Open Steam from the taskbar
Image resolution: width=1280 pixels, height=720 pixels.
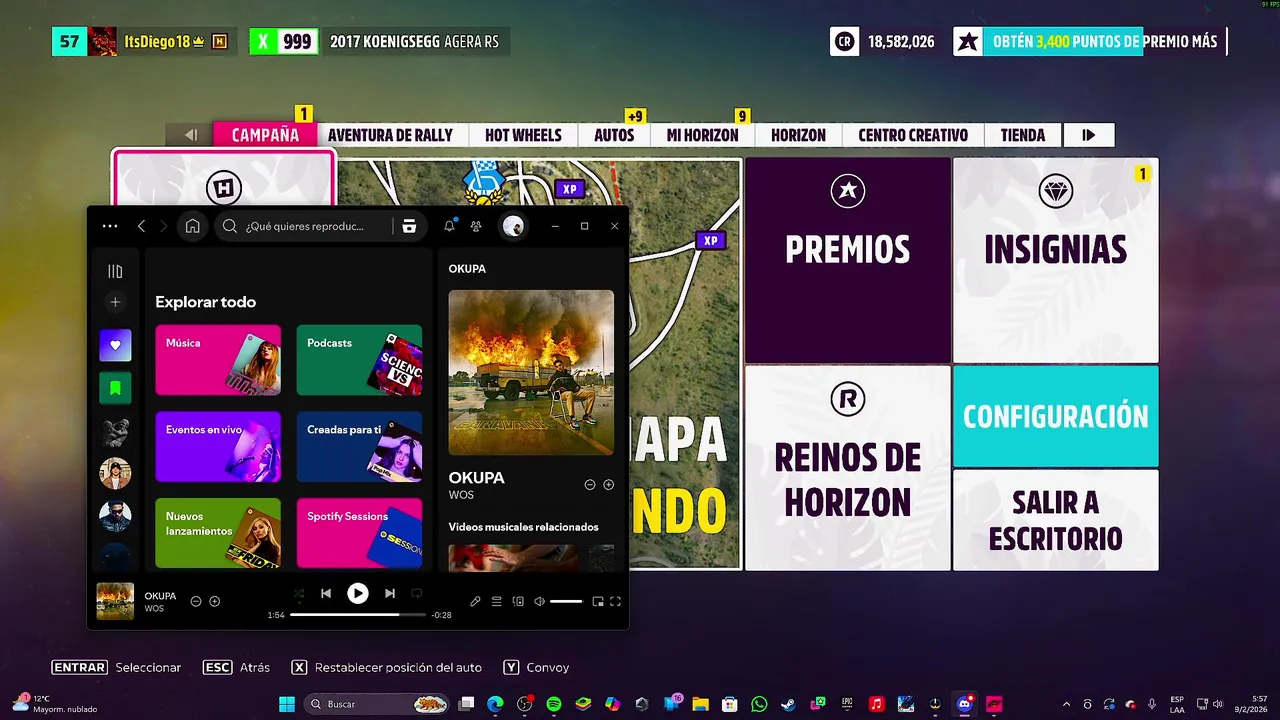click(788, 704)
